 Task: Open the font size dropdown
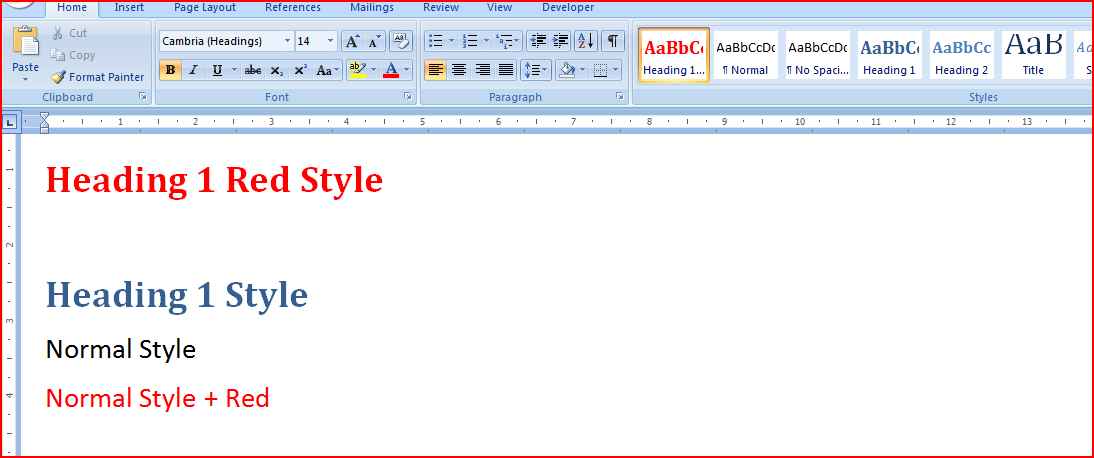coord(331,41)
